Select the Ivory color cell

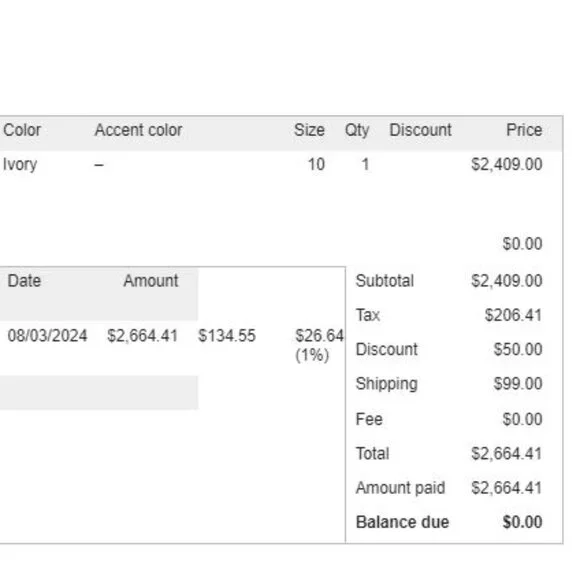pyautogui.click(x=20, y=165)
